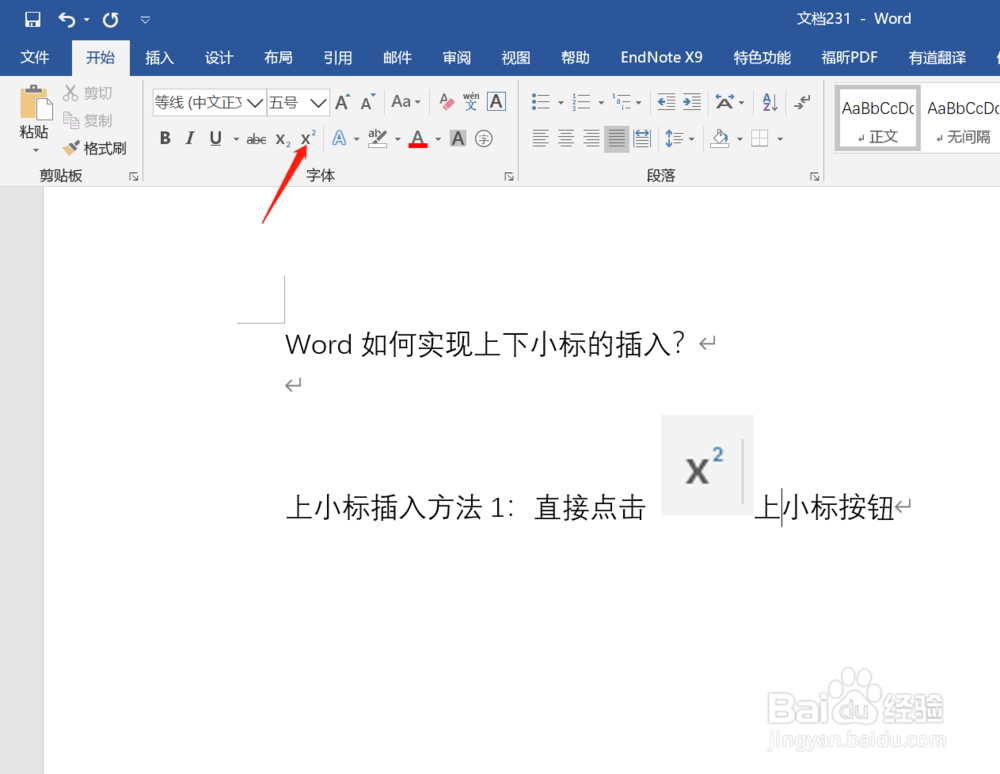Open the Font group dialog launcher
The image size is (1000, 774).
click(x=509, y=175)
